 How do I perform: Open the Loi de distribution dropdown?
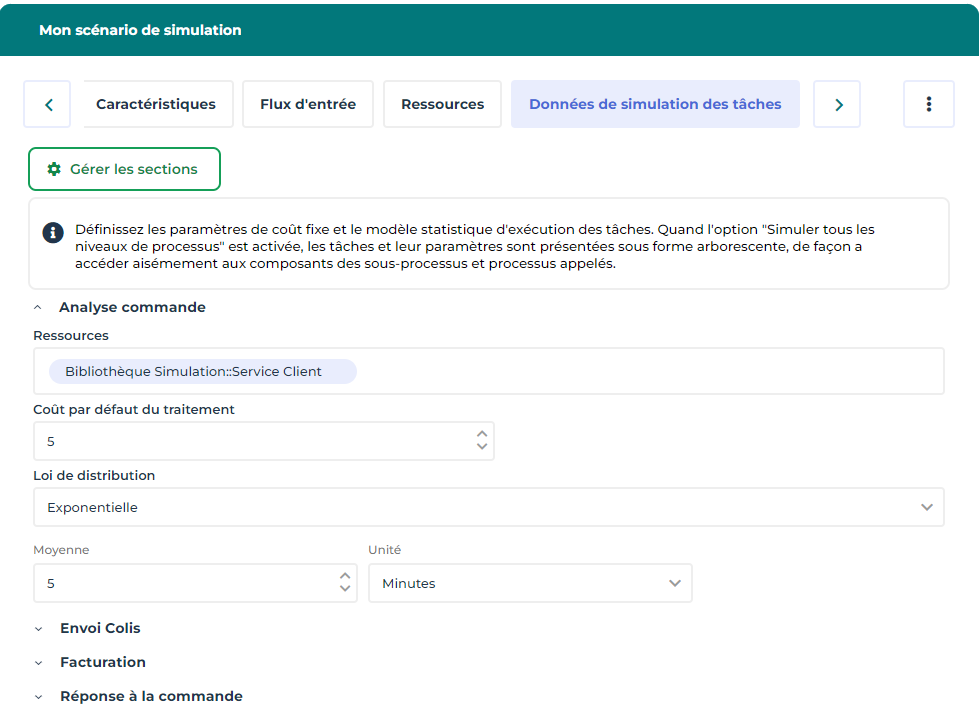coord(488,507)
